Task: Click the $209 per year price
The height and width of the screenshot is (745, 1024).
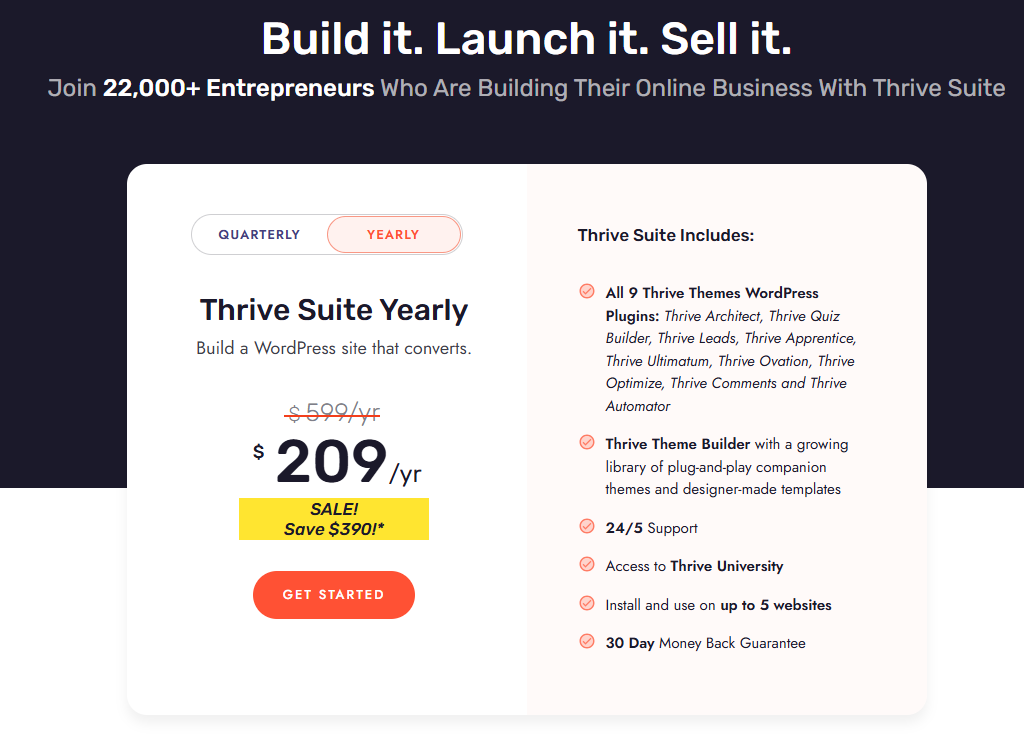Action: coord(337,462)
